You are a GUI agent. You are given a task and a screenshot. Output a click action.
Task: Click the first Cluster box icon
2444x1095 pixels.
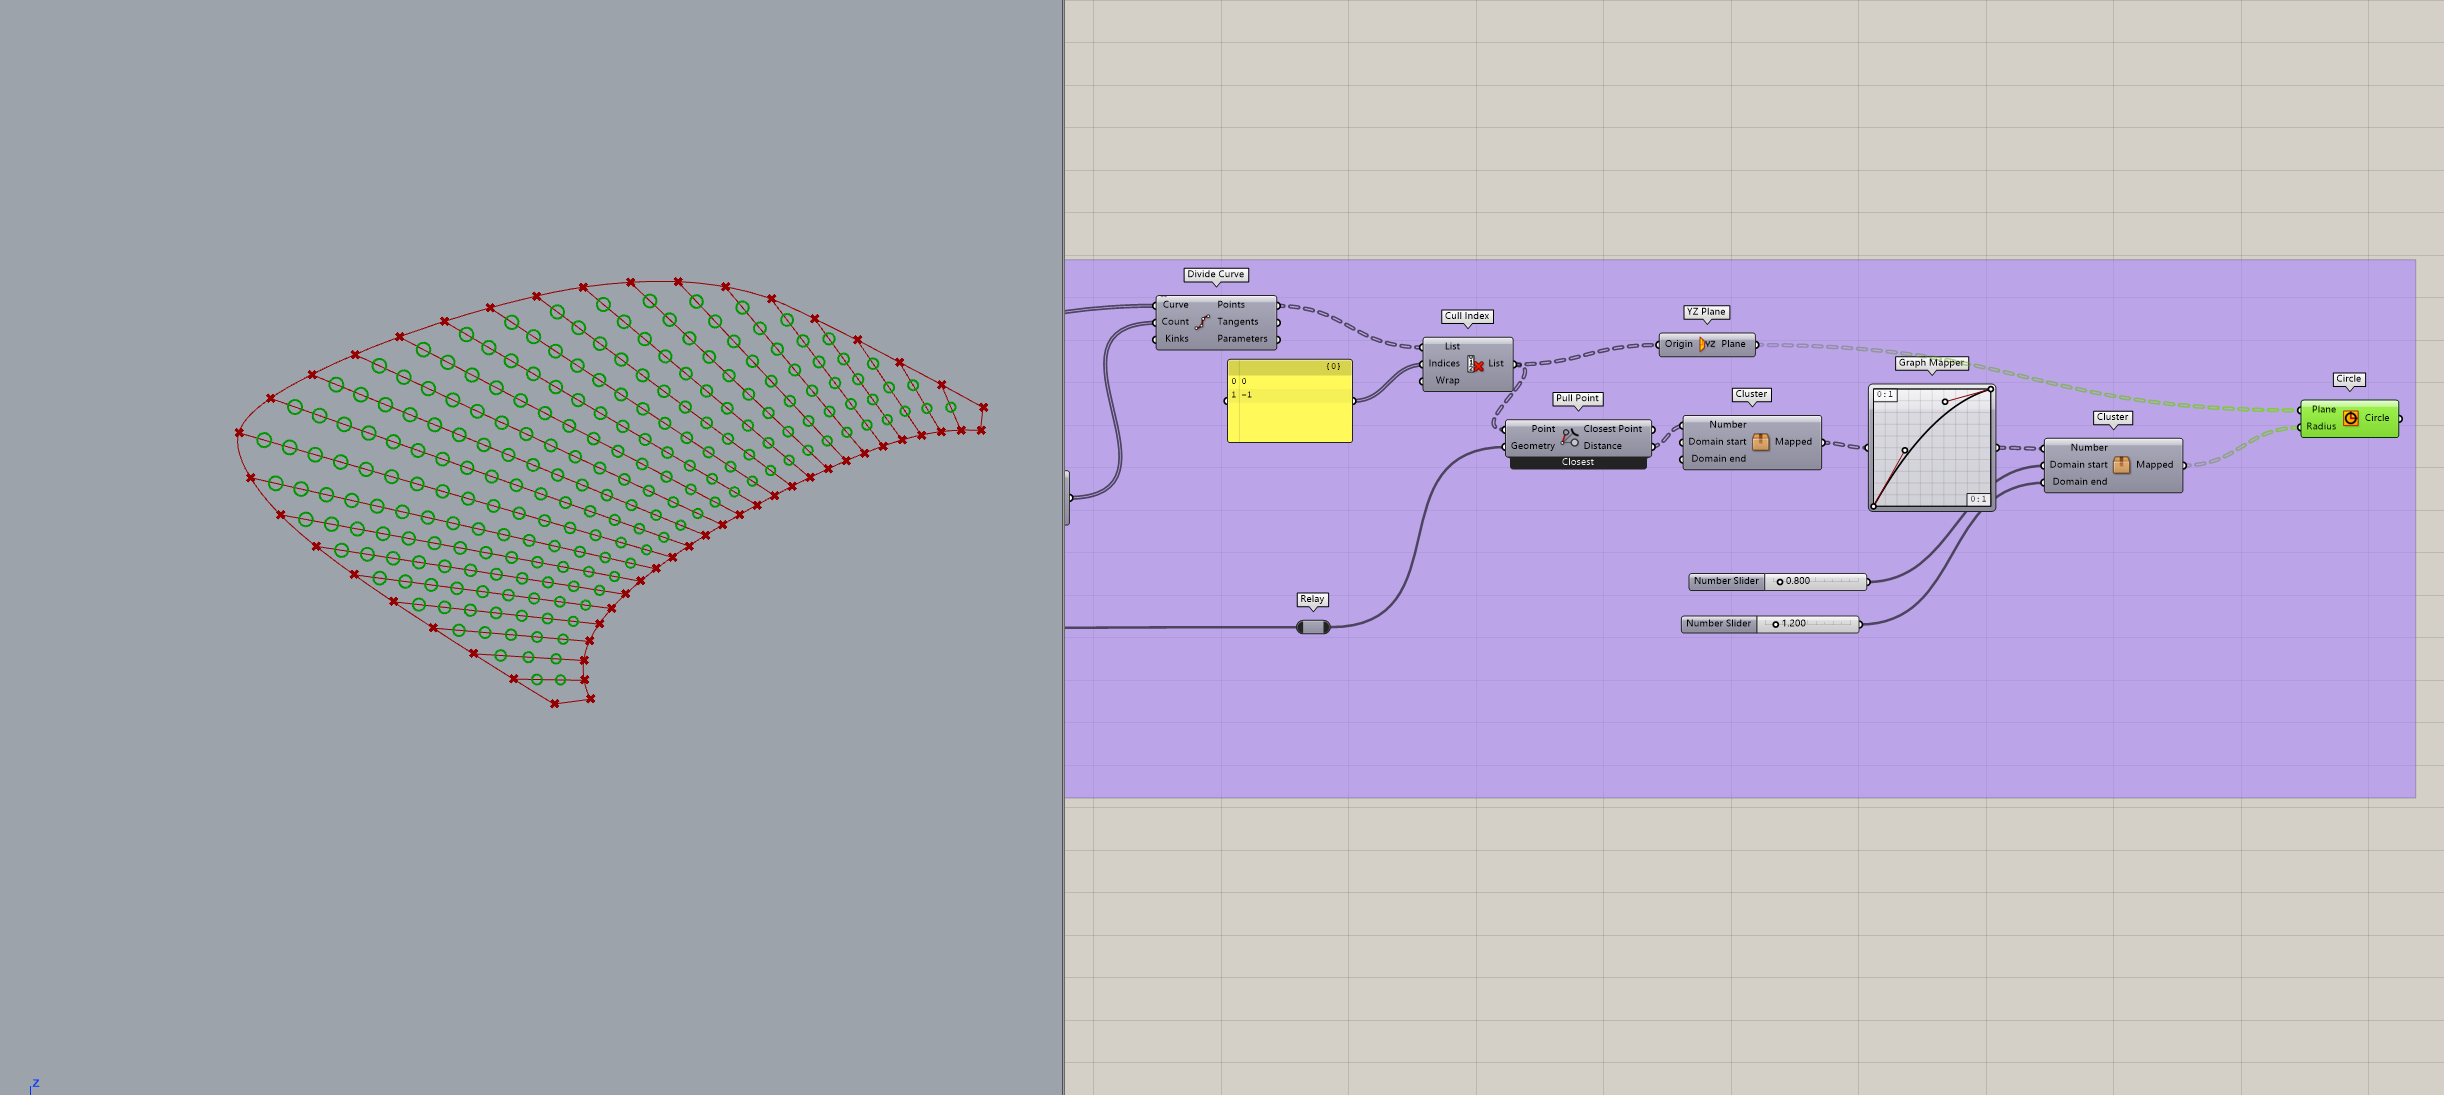pos(1760,442)
